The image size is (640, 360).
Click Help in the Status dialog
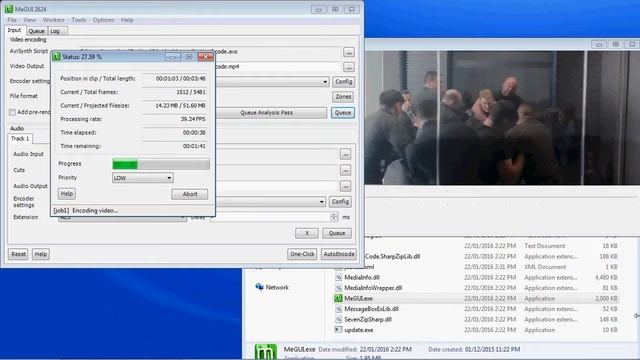tap(67, 194)
